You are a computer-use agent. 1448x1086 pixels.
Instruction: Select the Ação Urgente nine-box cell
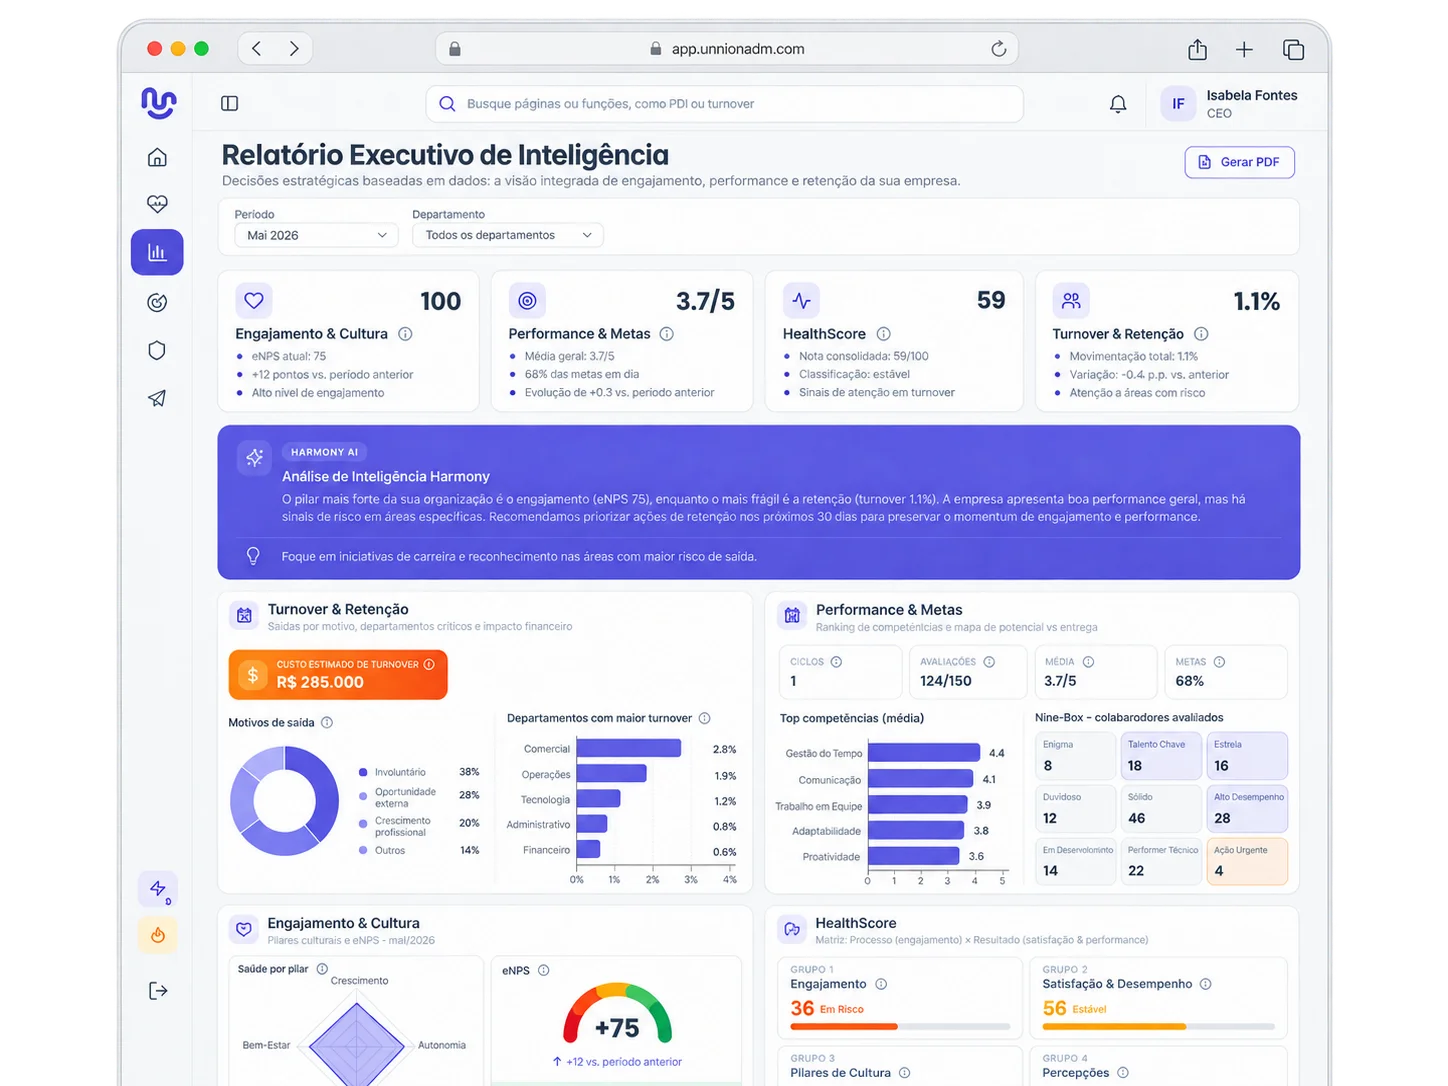1247,861
